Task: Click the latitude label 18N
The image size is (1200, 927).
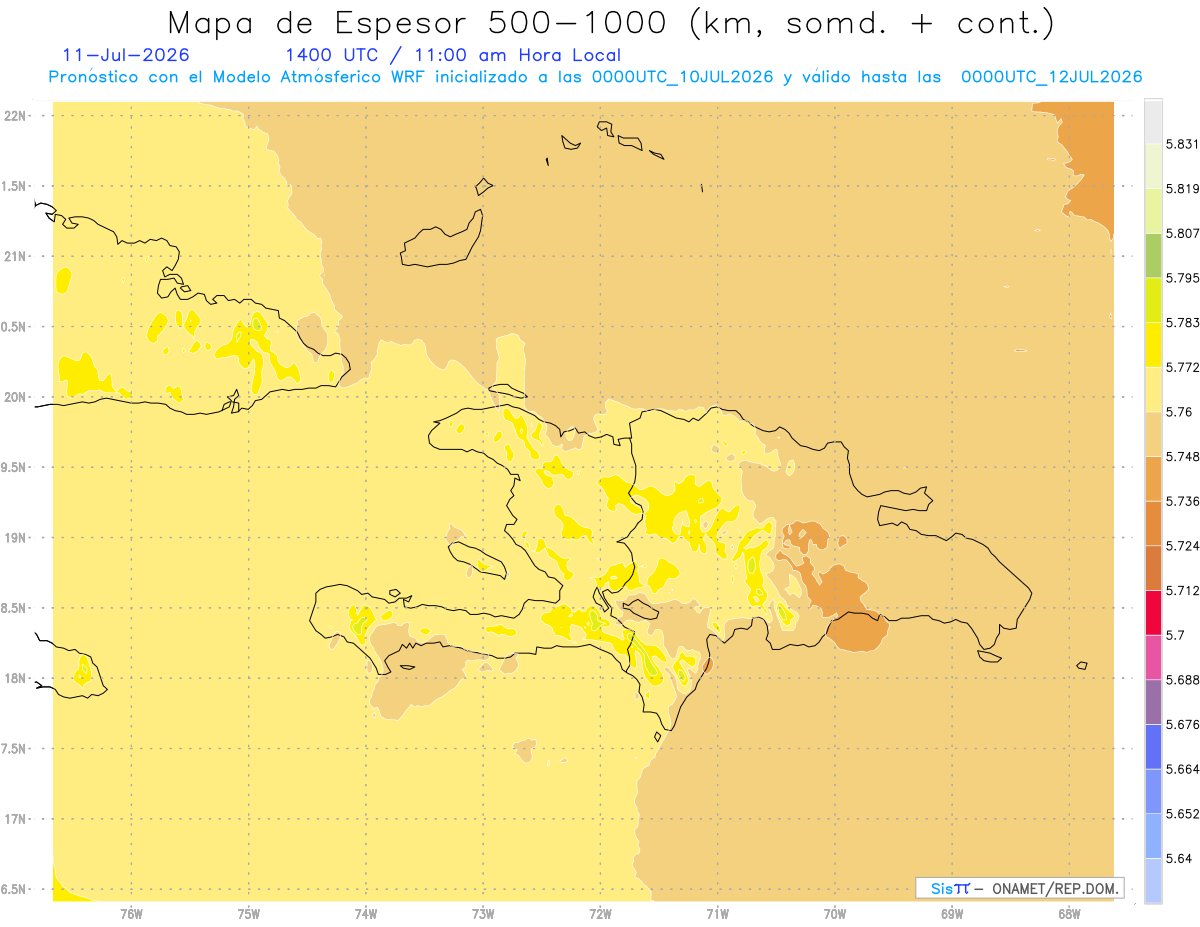Action: (x=16, y=679)
